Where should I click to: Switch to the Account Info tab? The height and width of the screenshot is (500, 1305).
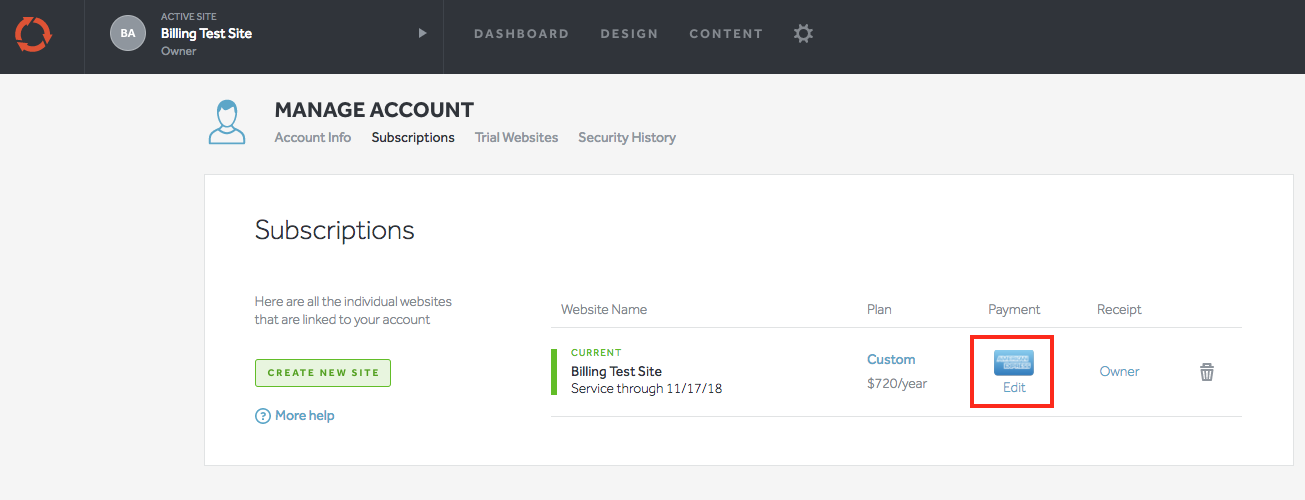click(x=313, y=138)
